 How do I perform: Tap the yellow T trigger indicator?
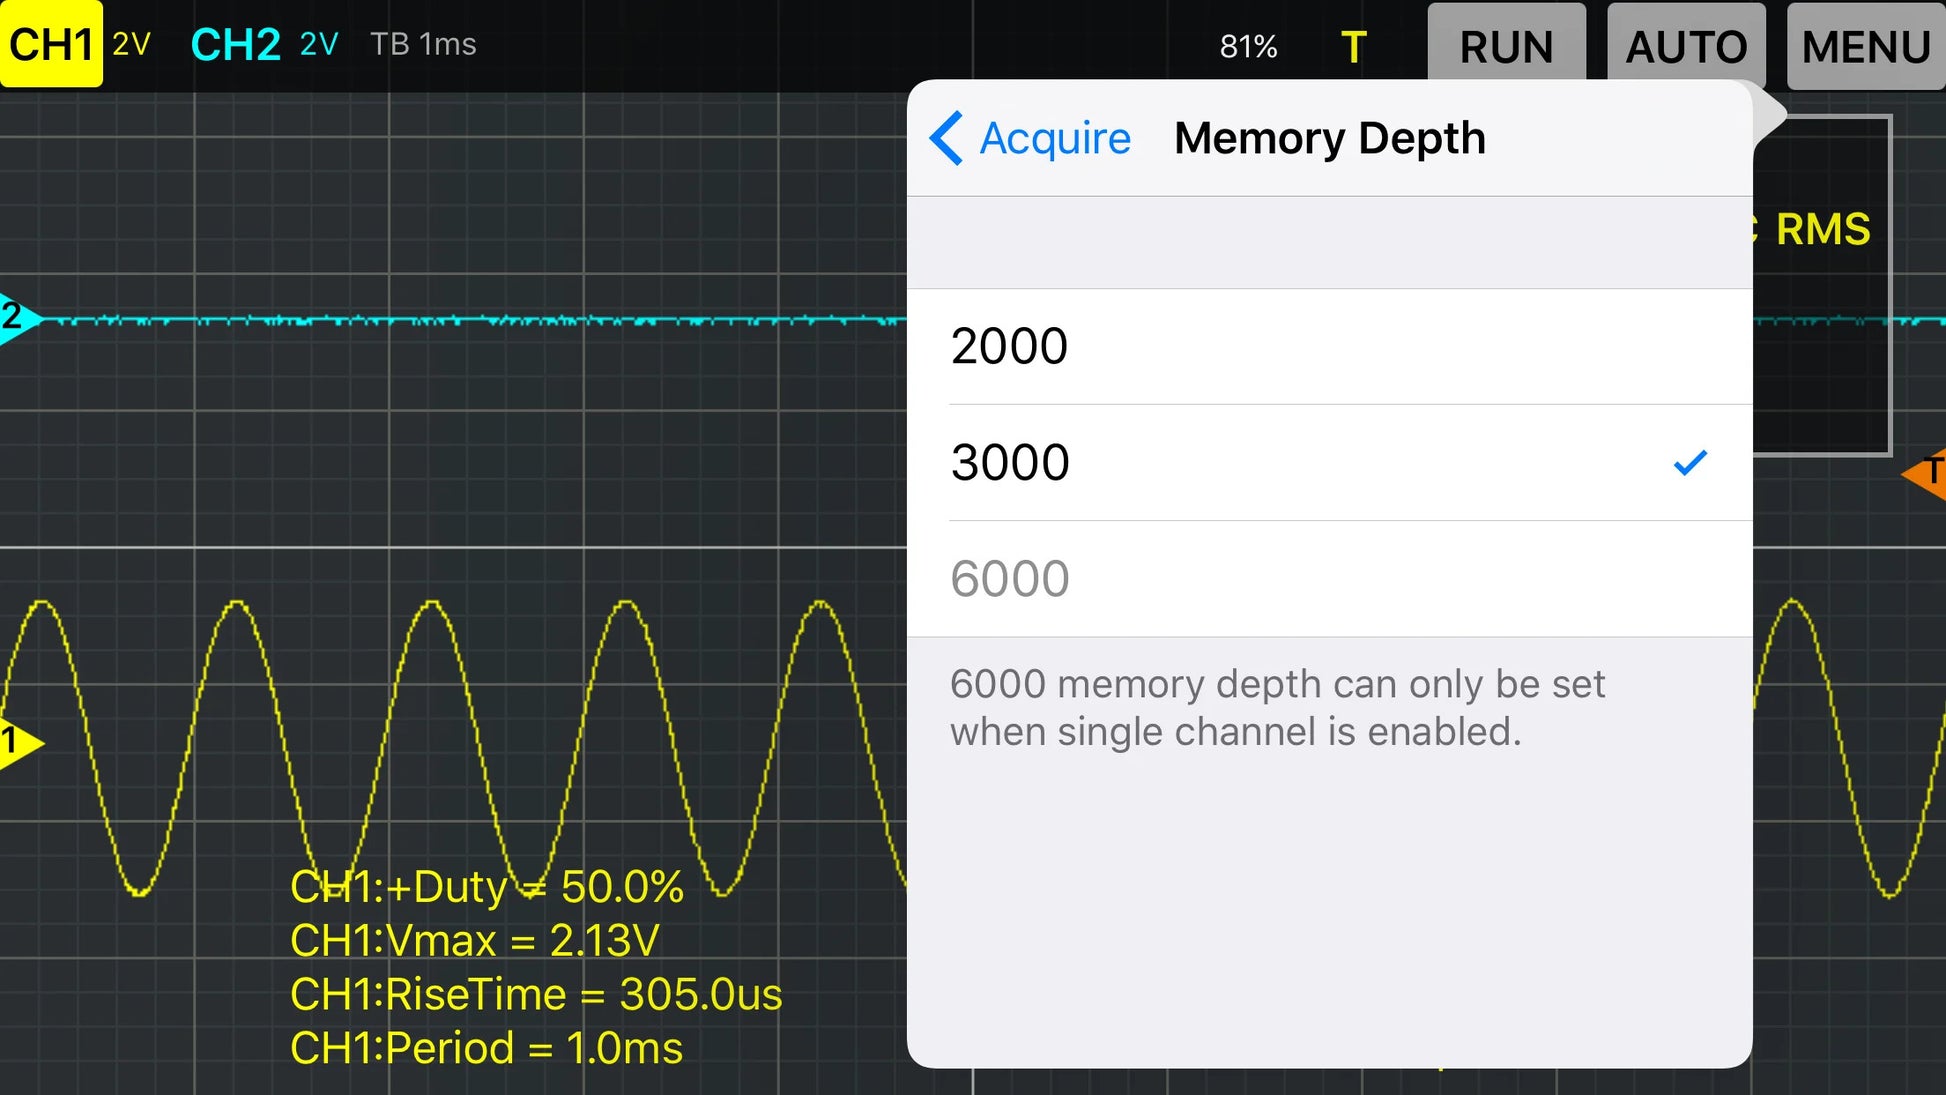point(1353,47)
